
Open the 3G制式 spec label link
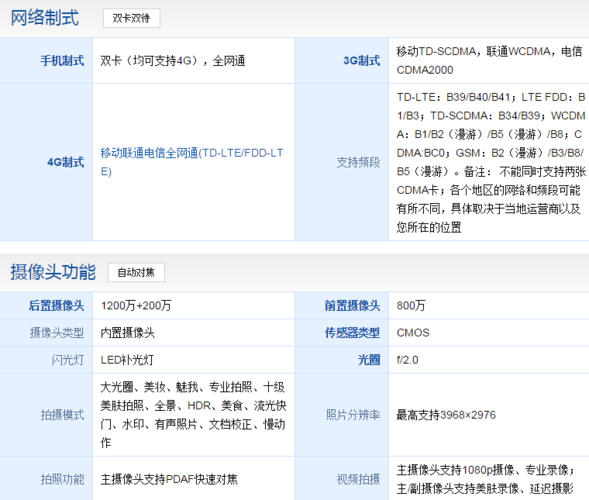pyautogui.click(x=362, y=60)
